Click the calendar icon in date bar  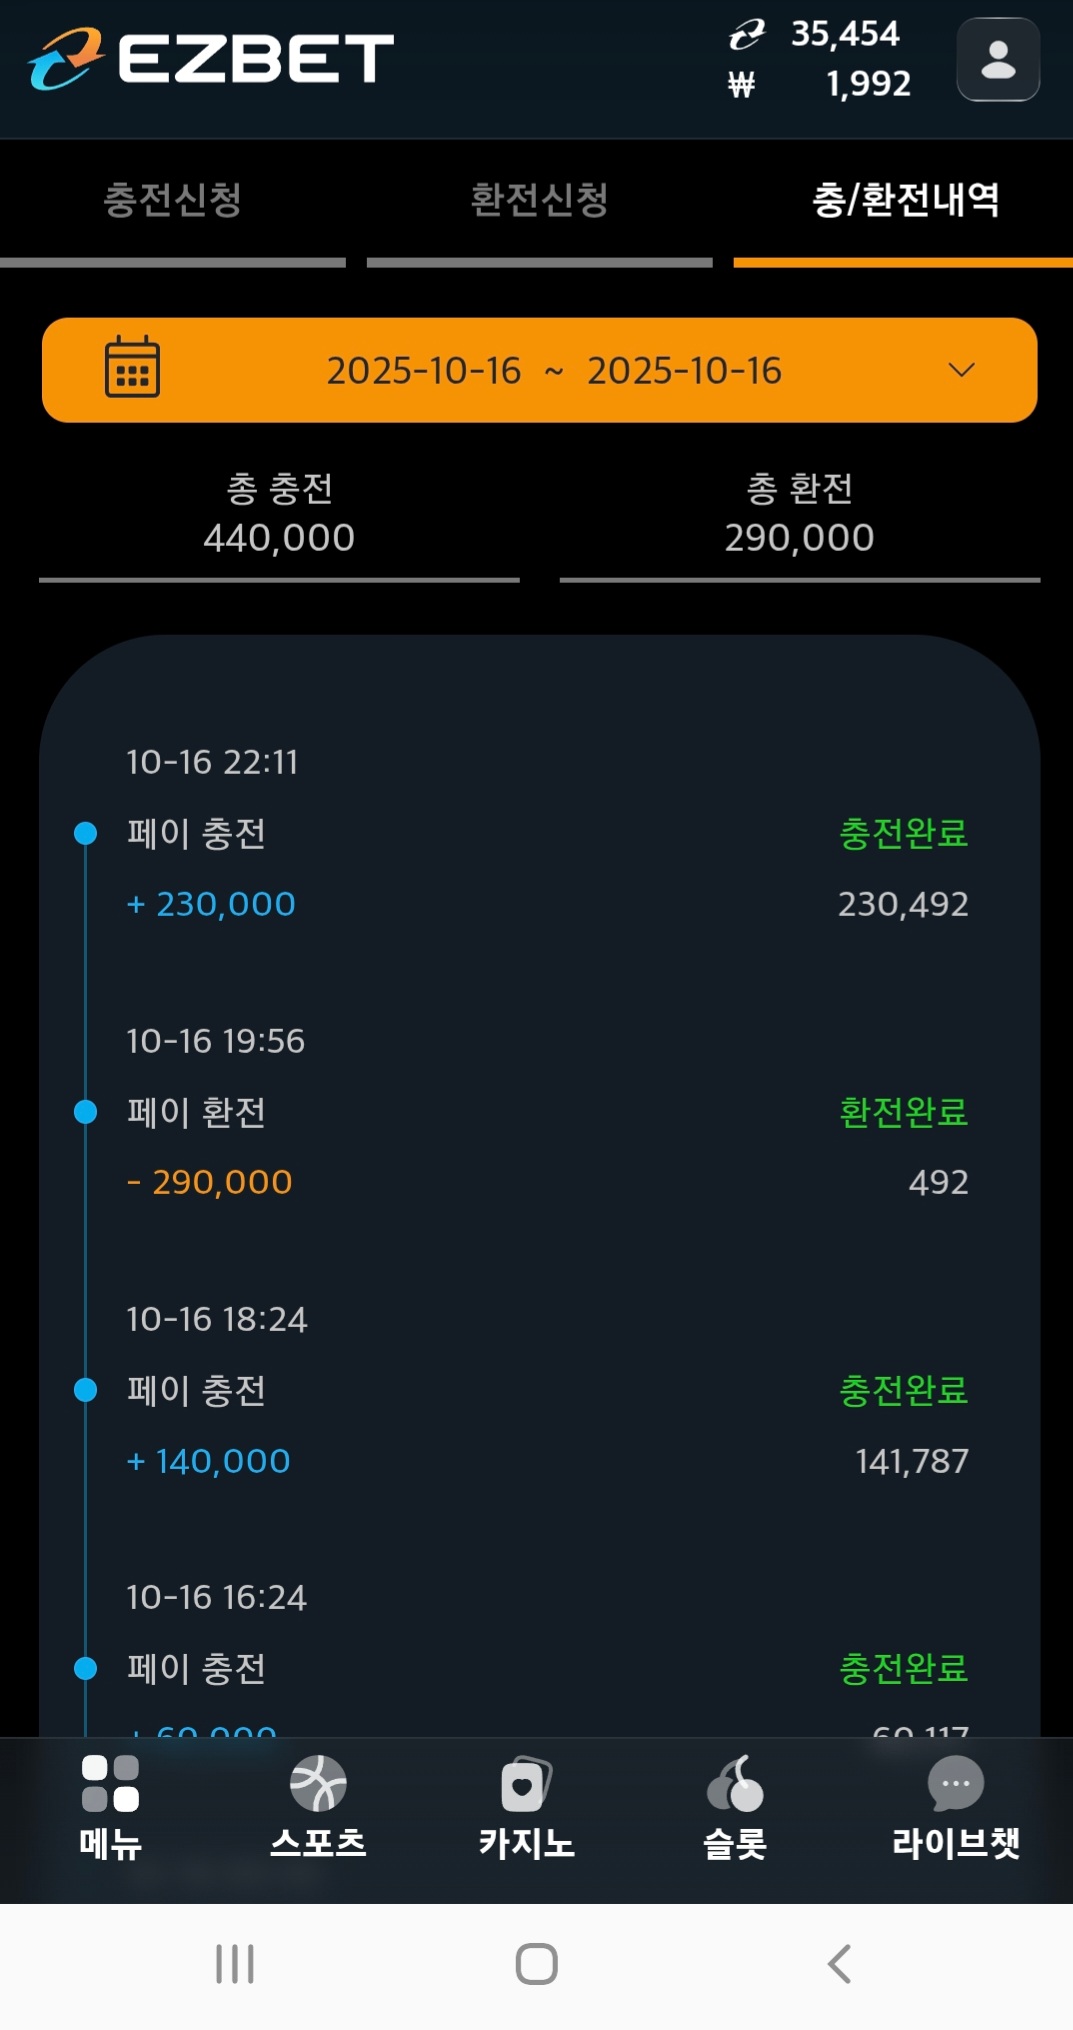pyautogui.click(x=132, y=368)
